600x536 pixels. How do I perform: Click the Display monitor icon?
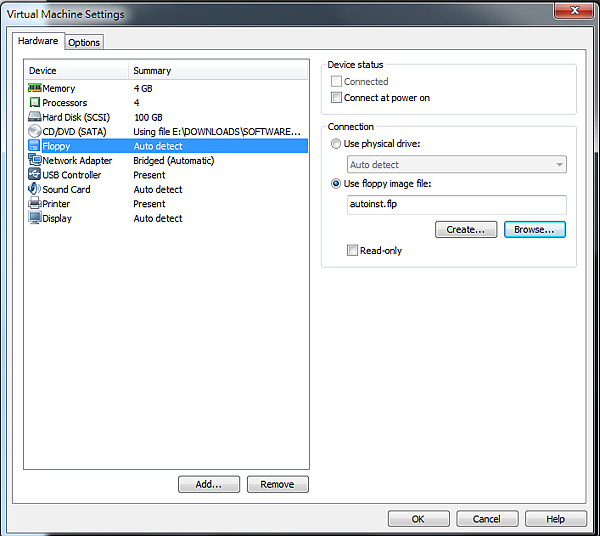click(x=34, y=218)
